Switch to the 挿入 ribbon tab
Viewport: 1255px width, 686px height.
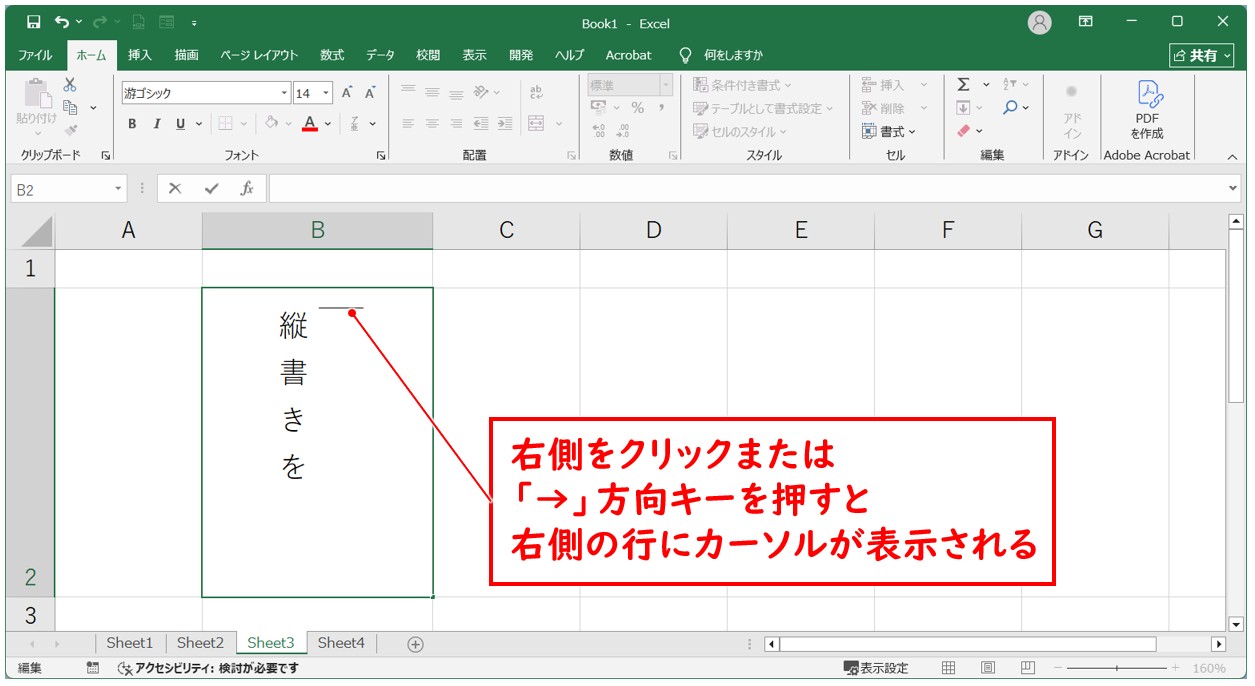coord(140,55)
